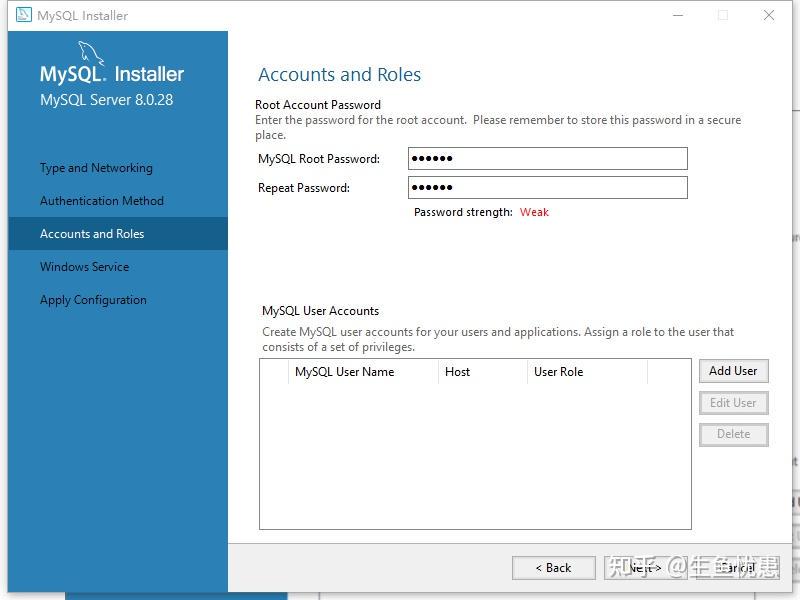Click the Edit User button
Screen dimensions: 800x600
[733, 403]
